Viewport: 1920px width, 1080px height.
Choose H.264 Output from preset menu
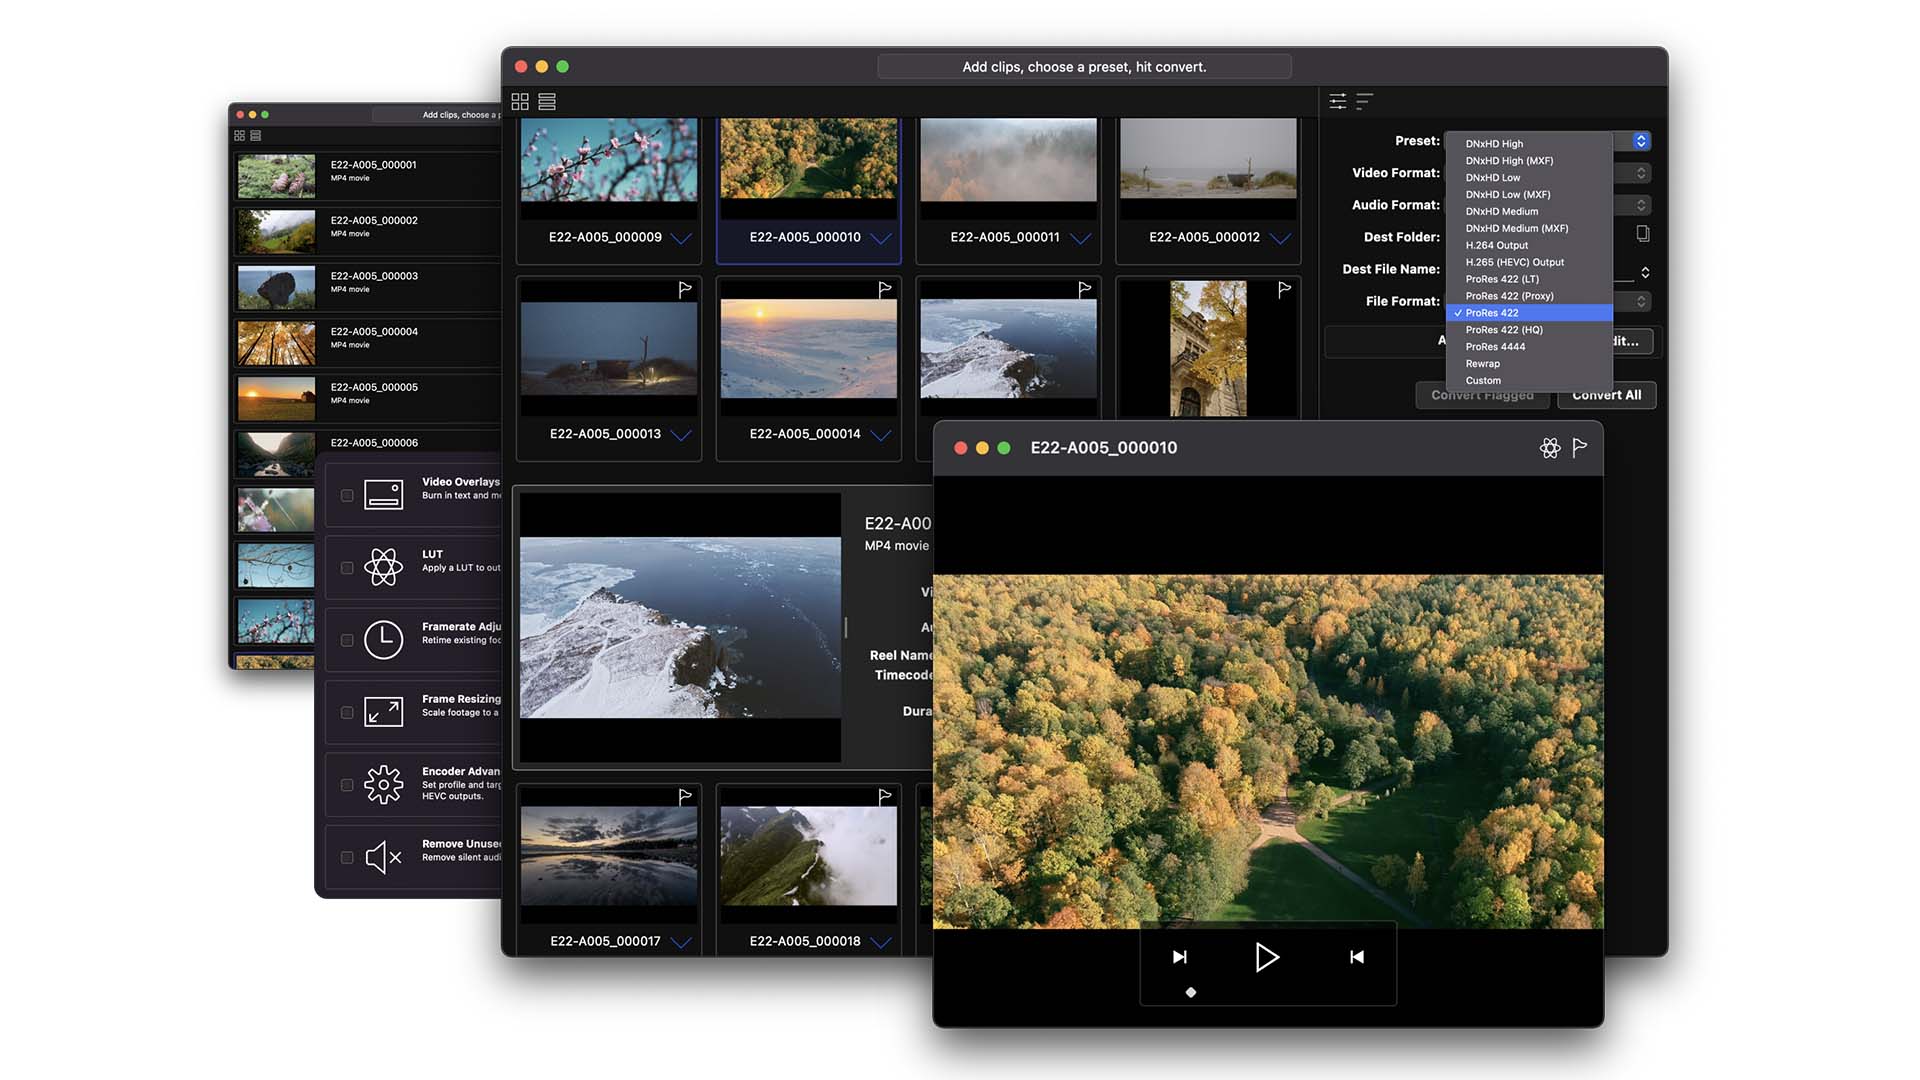(x=1497, y=245)
